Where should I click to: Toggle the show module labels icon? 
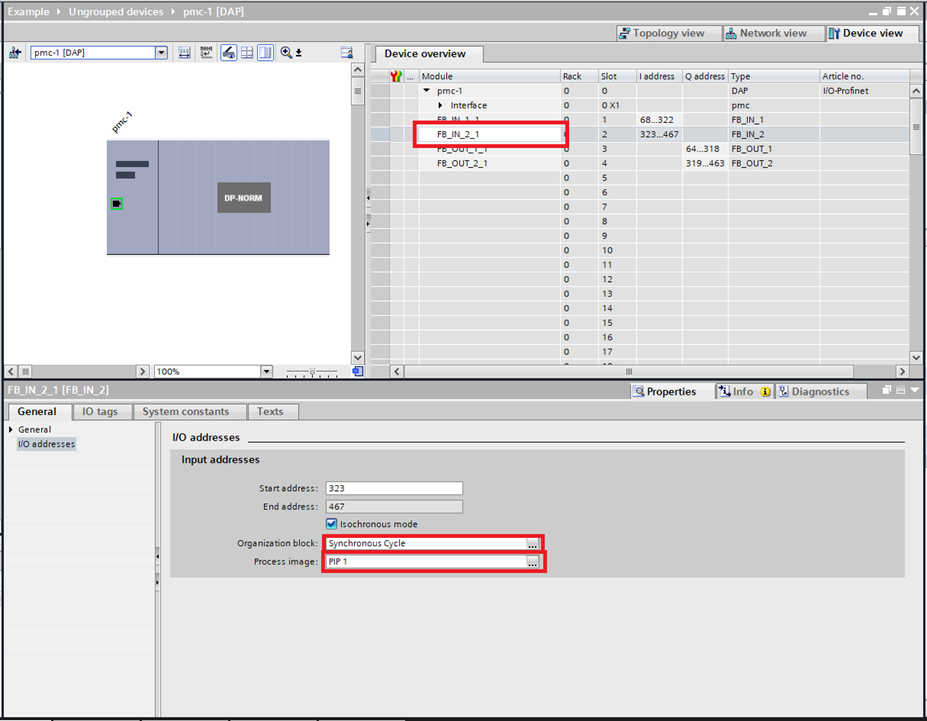tap(205, 53)
